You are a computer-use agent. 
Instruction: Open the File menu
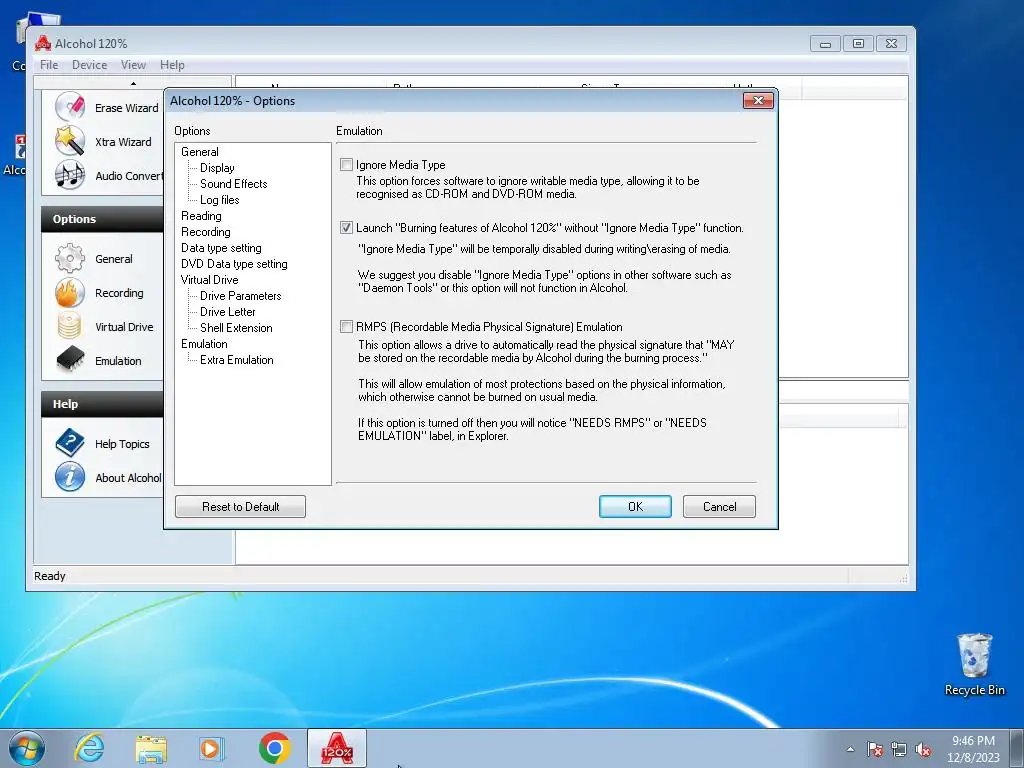pyautogui.click(x=49, y=65)
